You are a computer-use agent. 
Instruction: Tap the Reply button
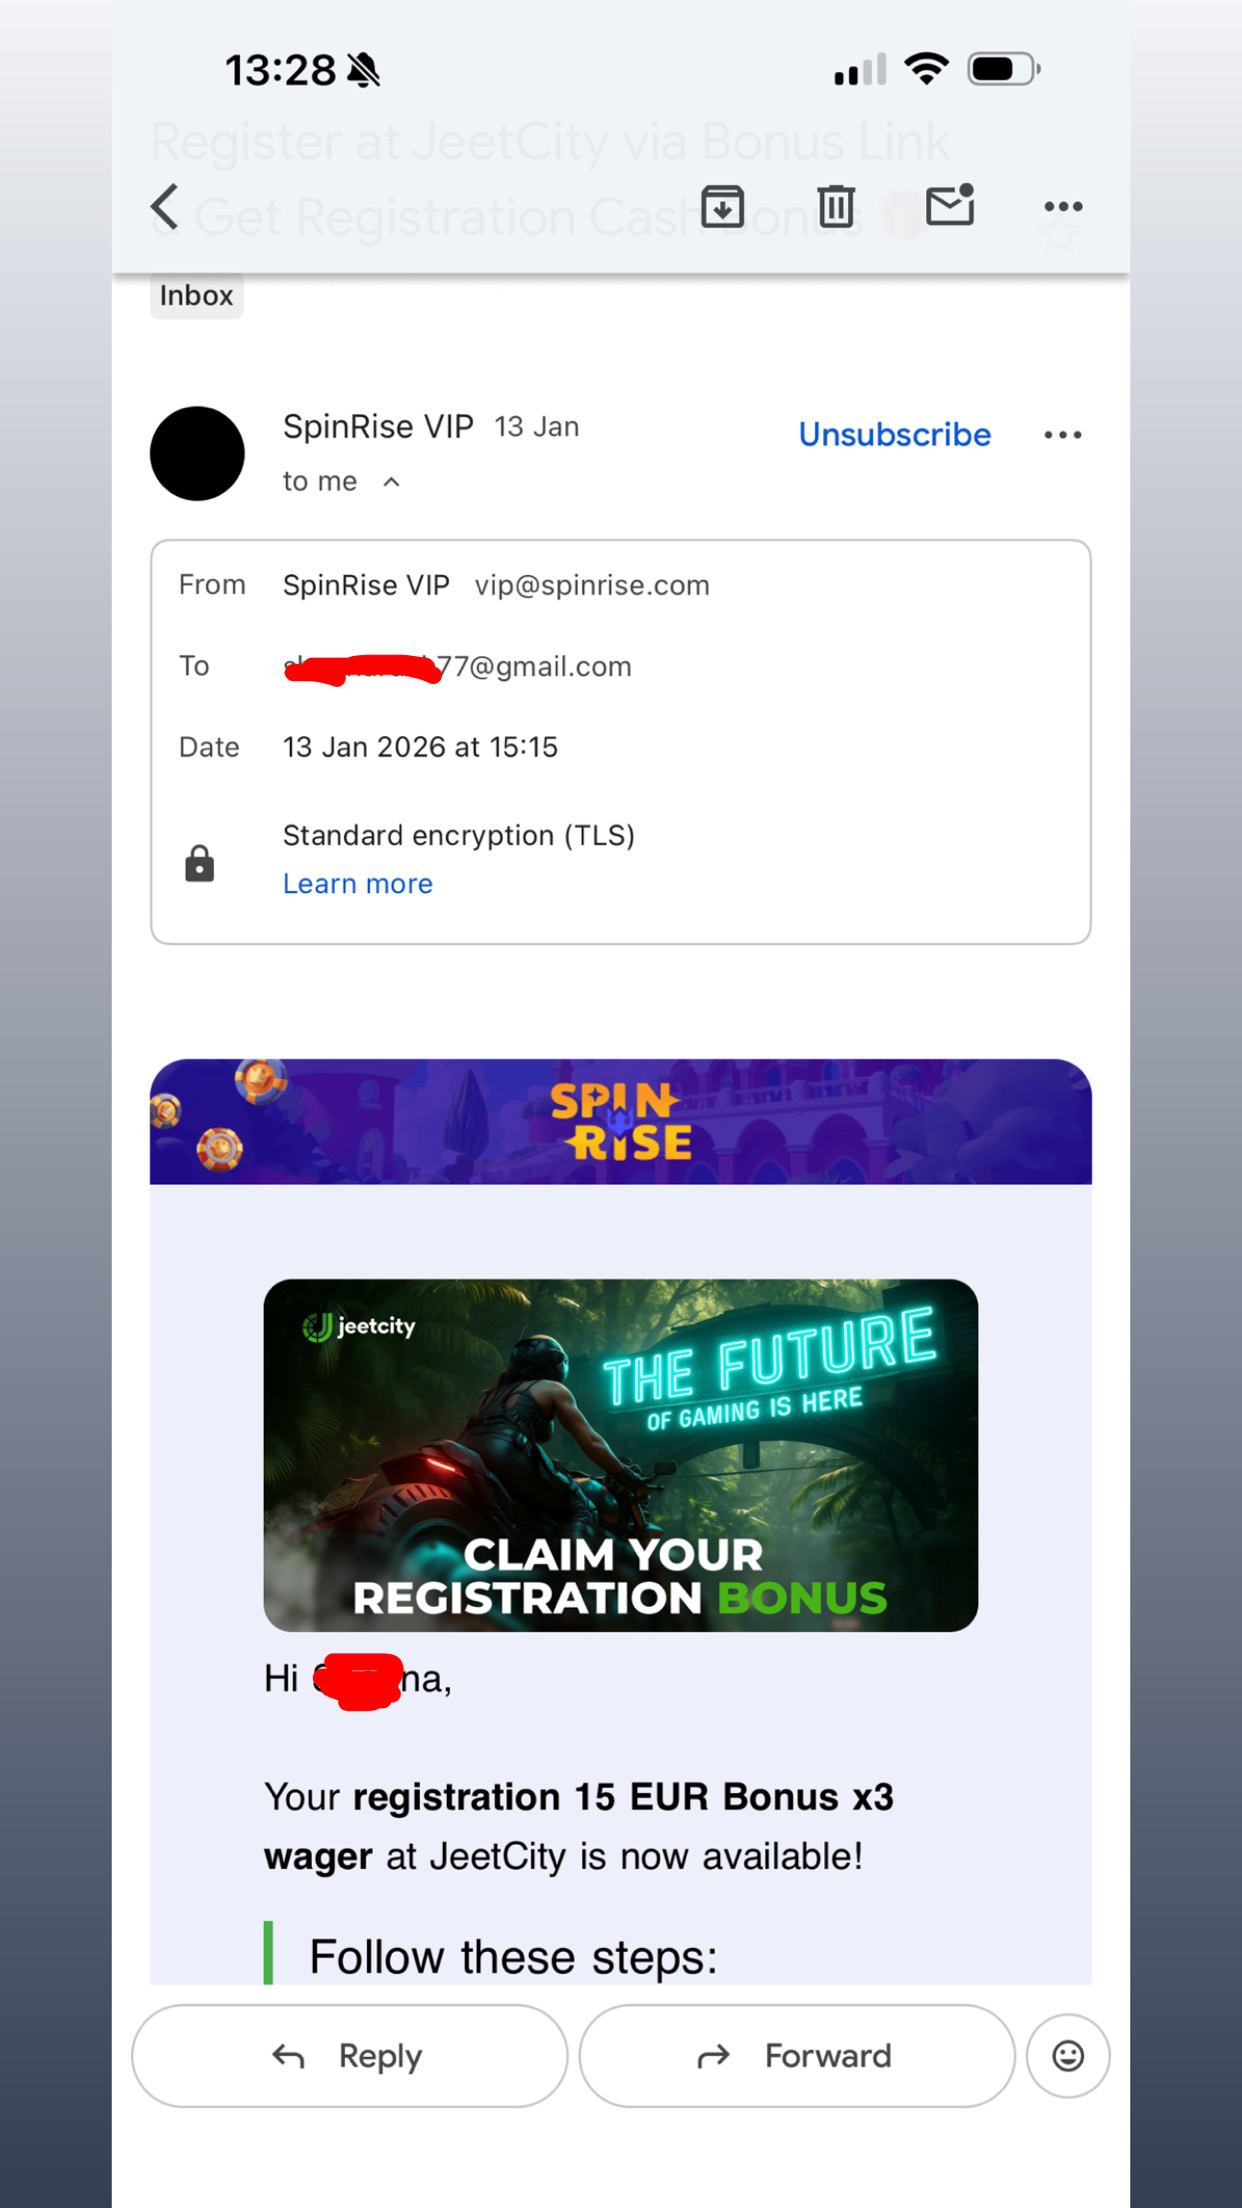349,2056
